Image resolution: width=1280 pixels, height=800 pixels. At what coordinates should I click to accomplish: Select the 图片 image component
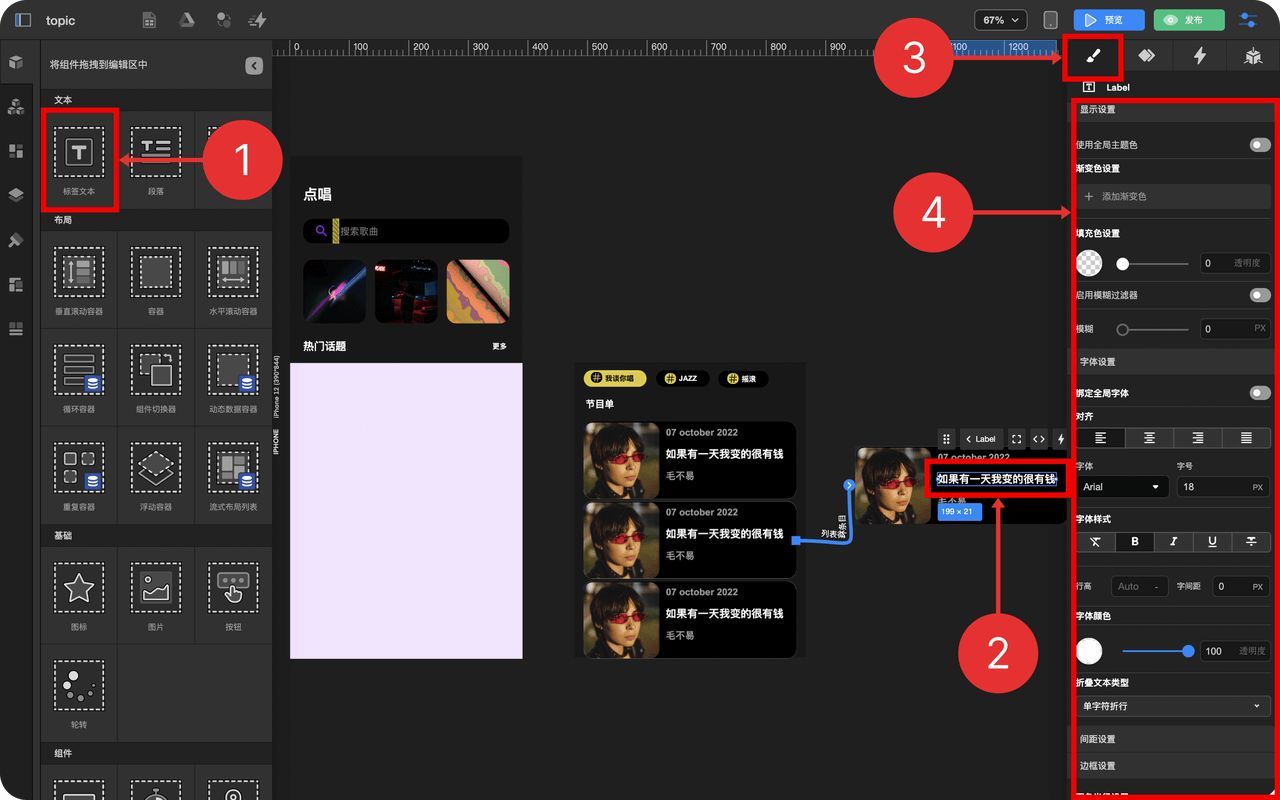coord(156,595)
